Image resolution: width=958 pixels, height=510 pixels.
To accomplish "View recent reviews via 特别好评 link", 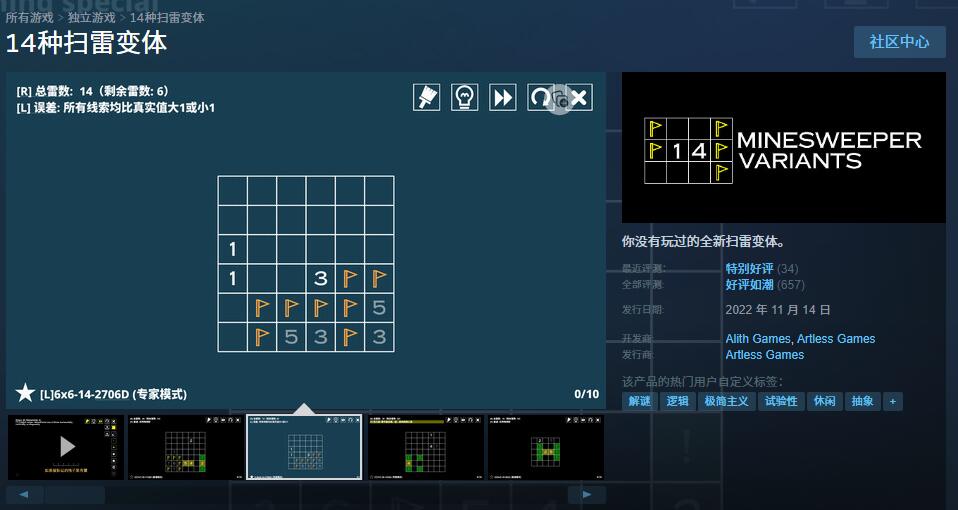I will tap(749, 269).
